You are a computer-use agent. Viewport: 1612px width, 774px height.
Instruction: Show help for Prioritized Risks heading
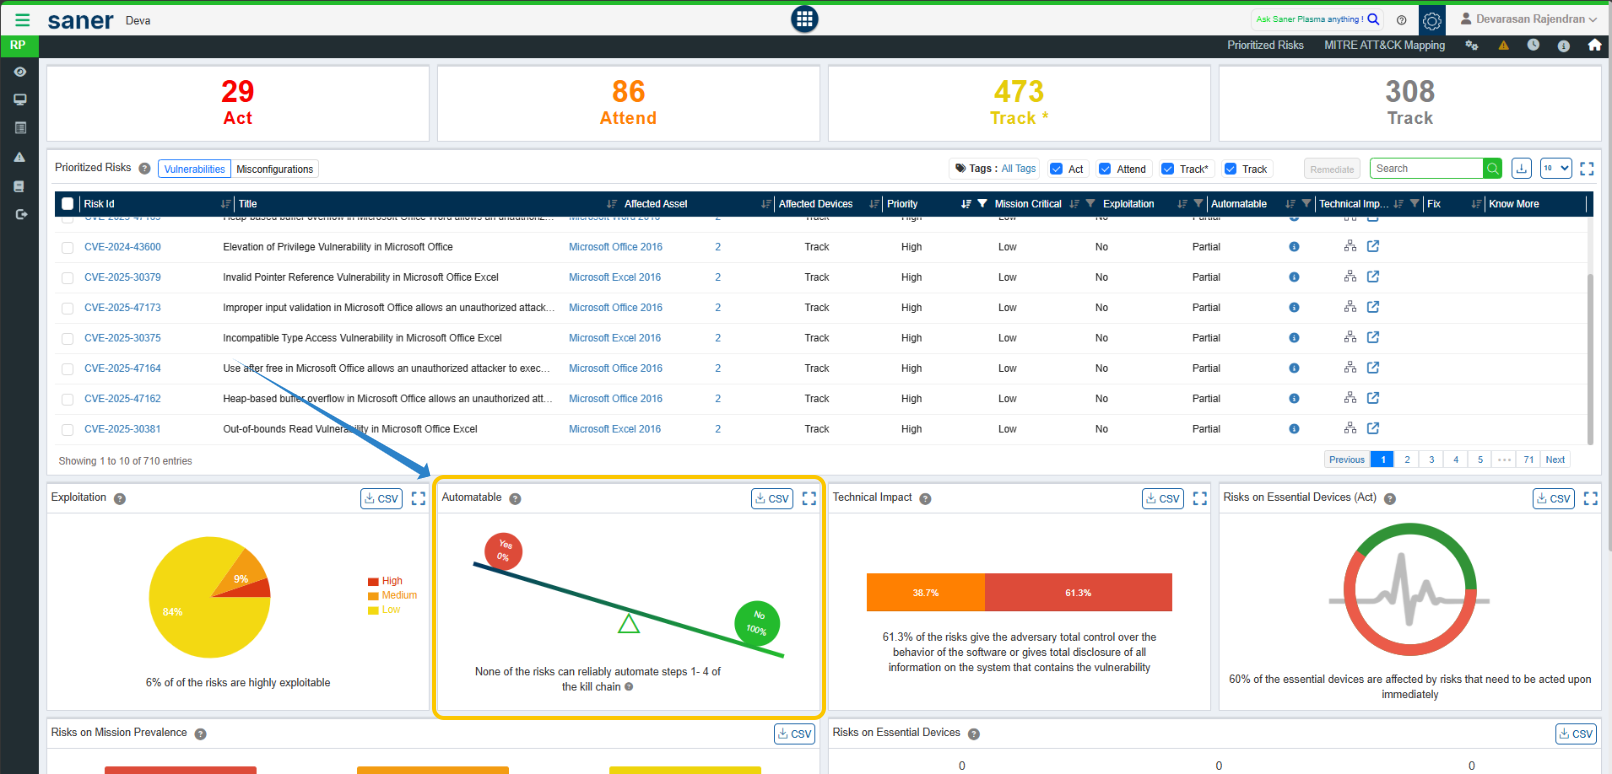tap(144, 169)
